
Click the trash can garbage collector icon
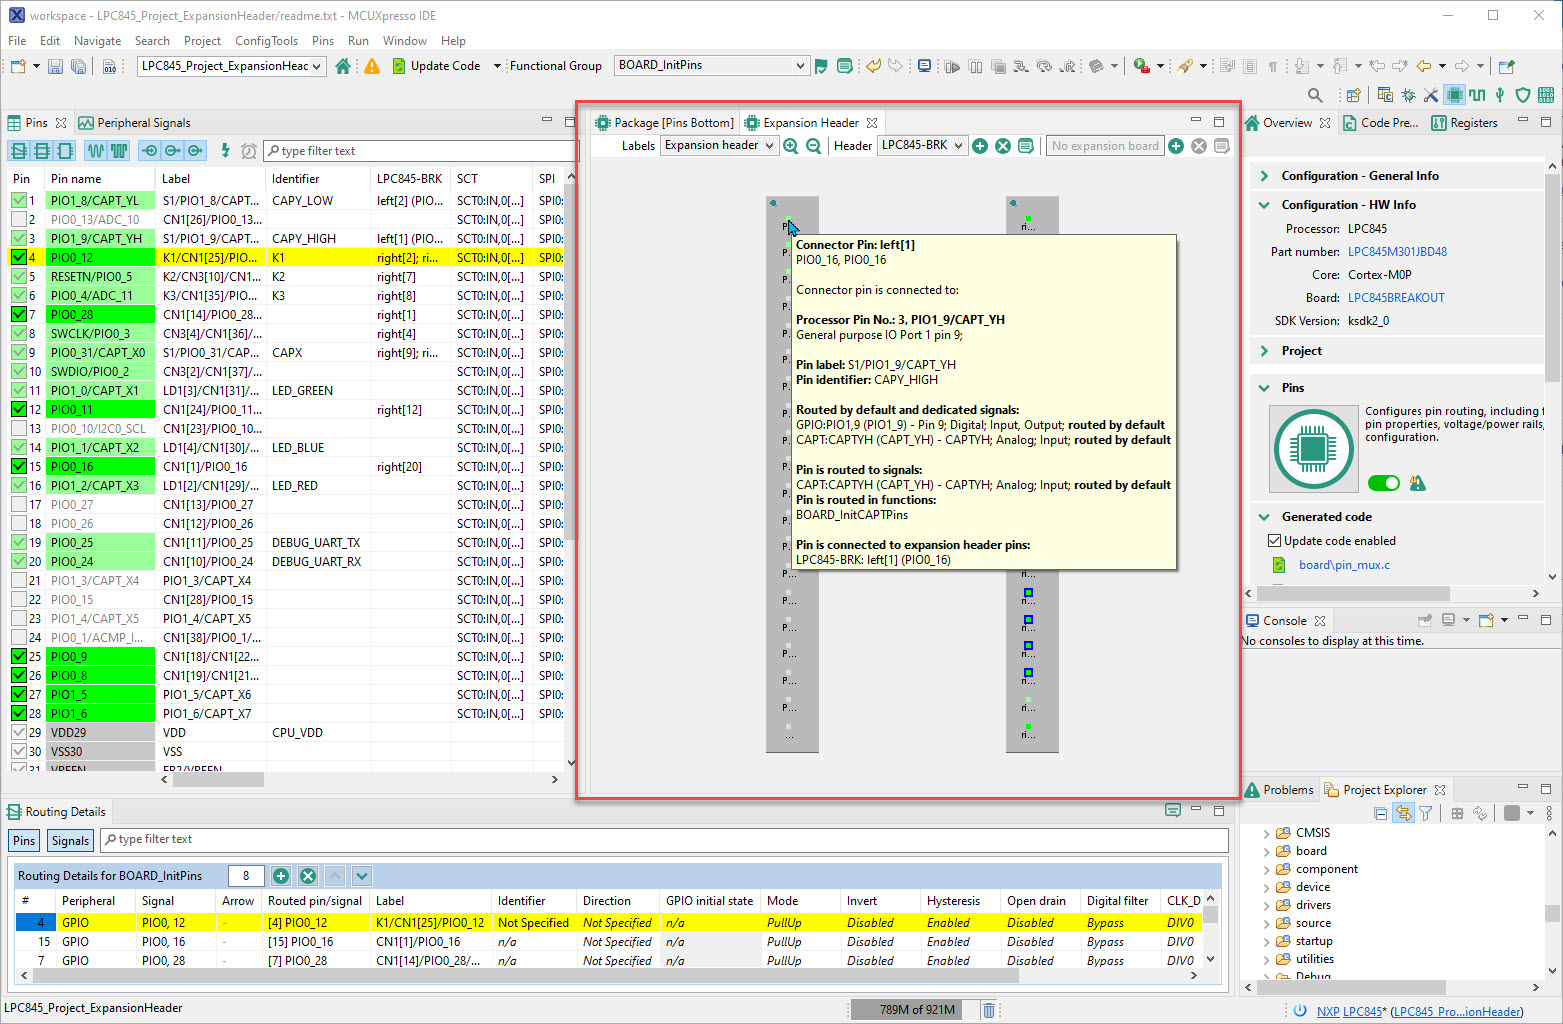point(988,1010)
